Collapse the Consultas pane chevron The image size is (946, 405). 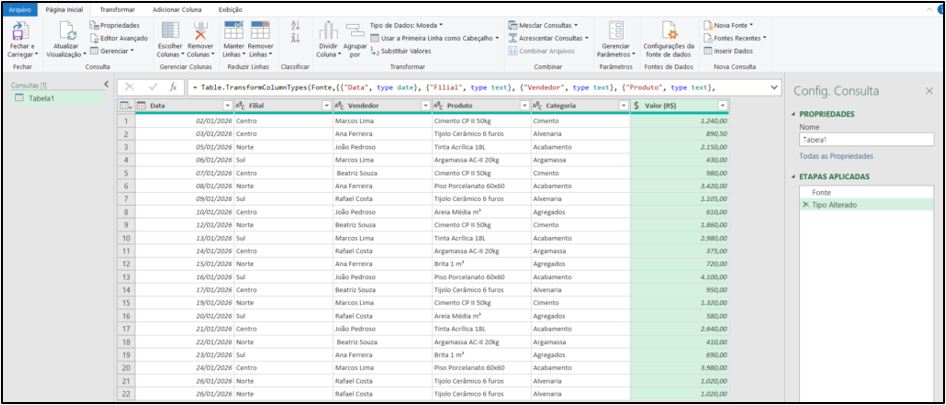106,85
